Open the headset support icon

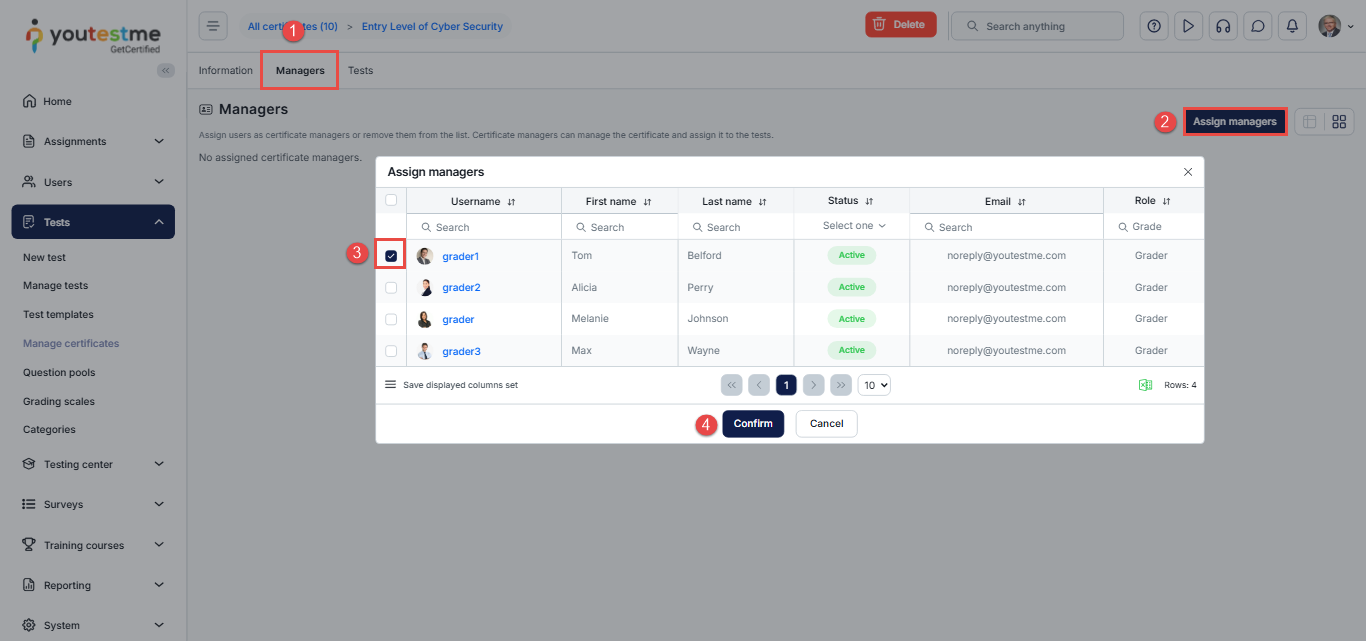[1223, 26]
